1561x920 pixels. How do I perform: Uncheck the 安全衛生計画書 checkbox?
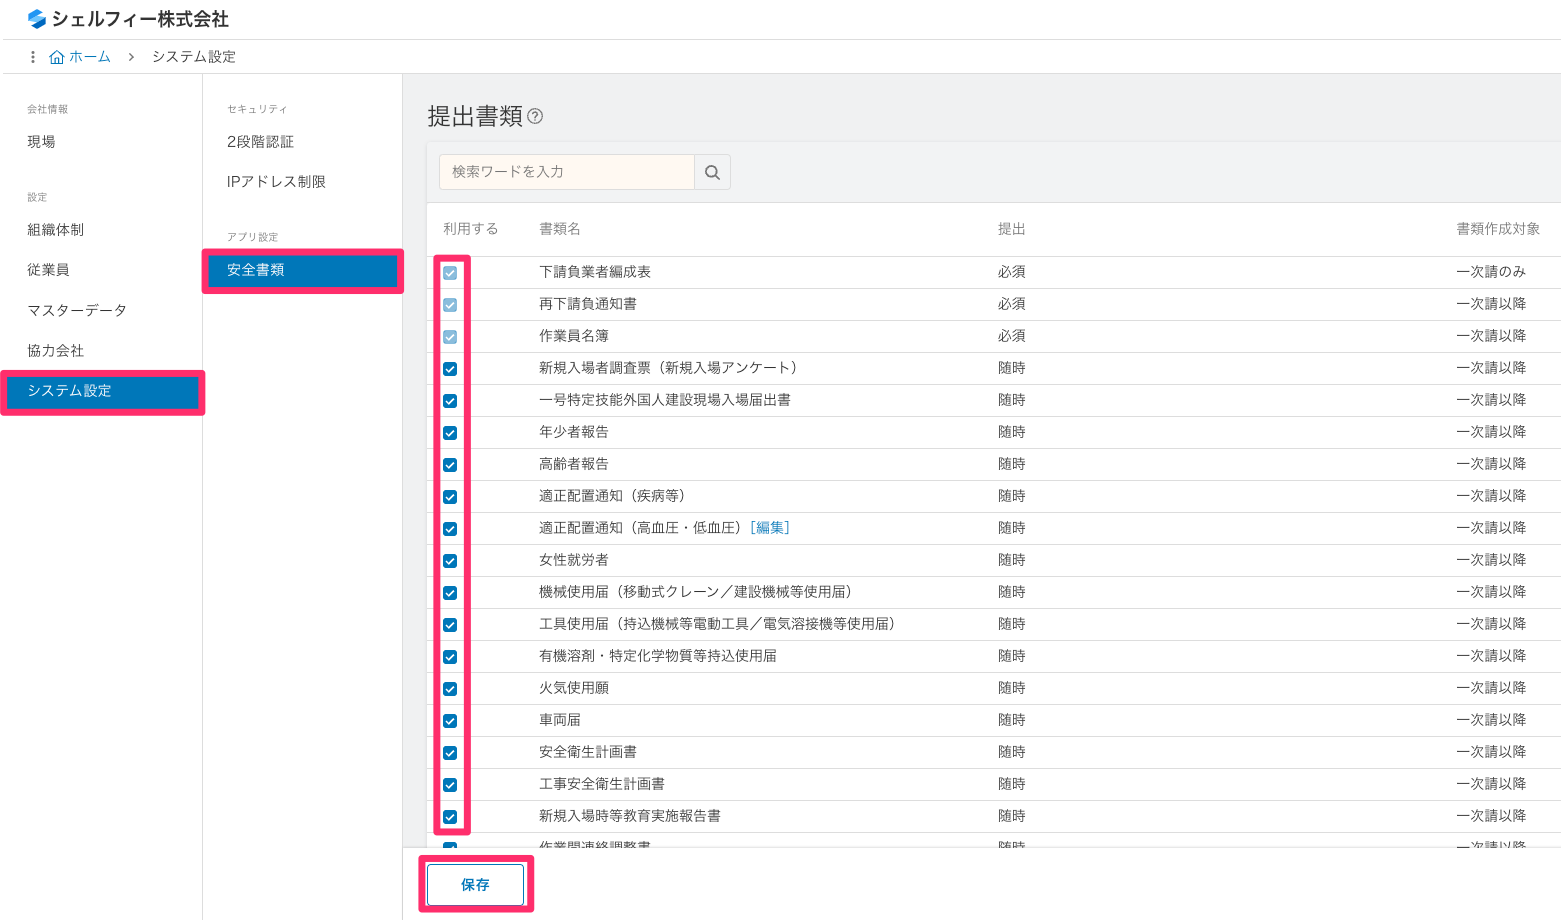coord(450,752)
